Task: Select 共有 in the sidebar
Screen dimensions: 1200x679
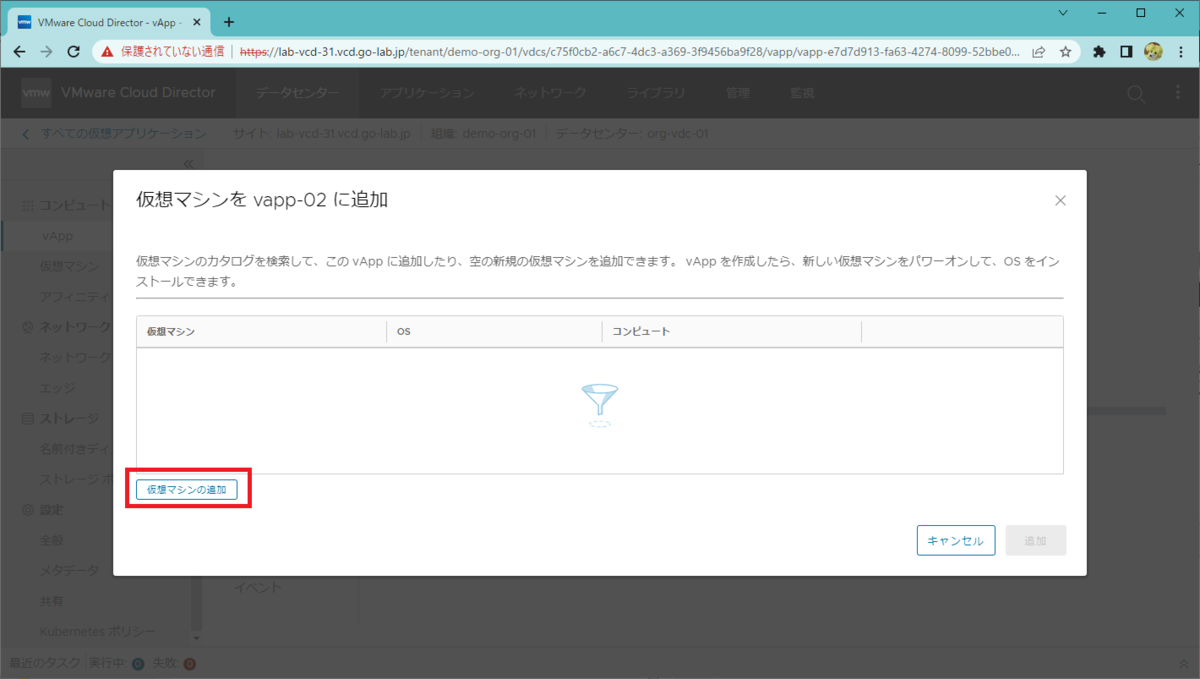Action: click(52, 601)
